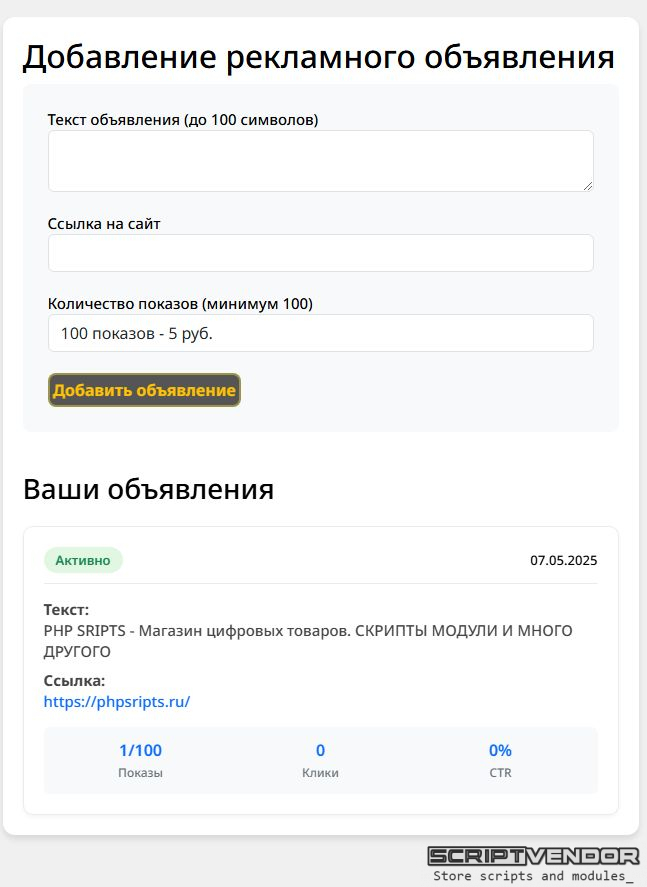This screenshot has height=887, width=647.
Task: Click the 'Показы' label under the counter
Action: click(x=140, y=773)
